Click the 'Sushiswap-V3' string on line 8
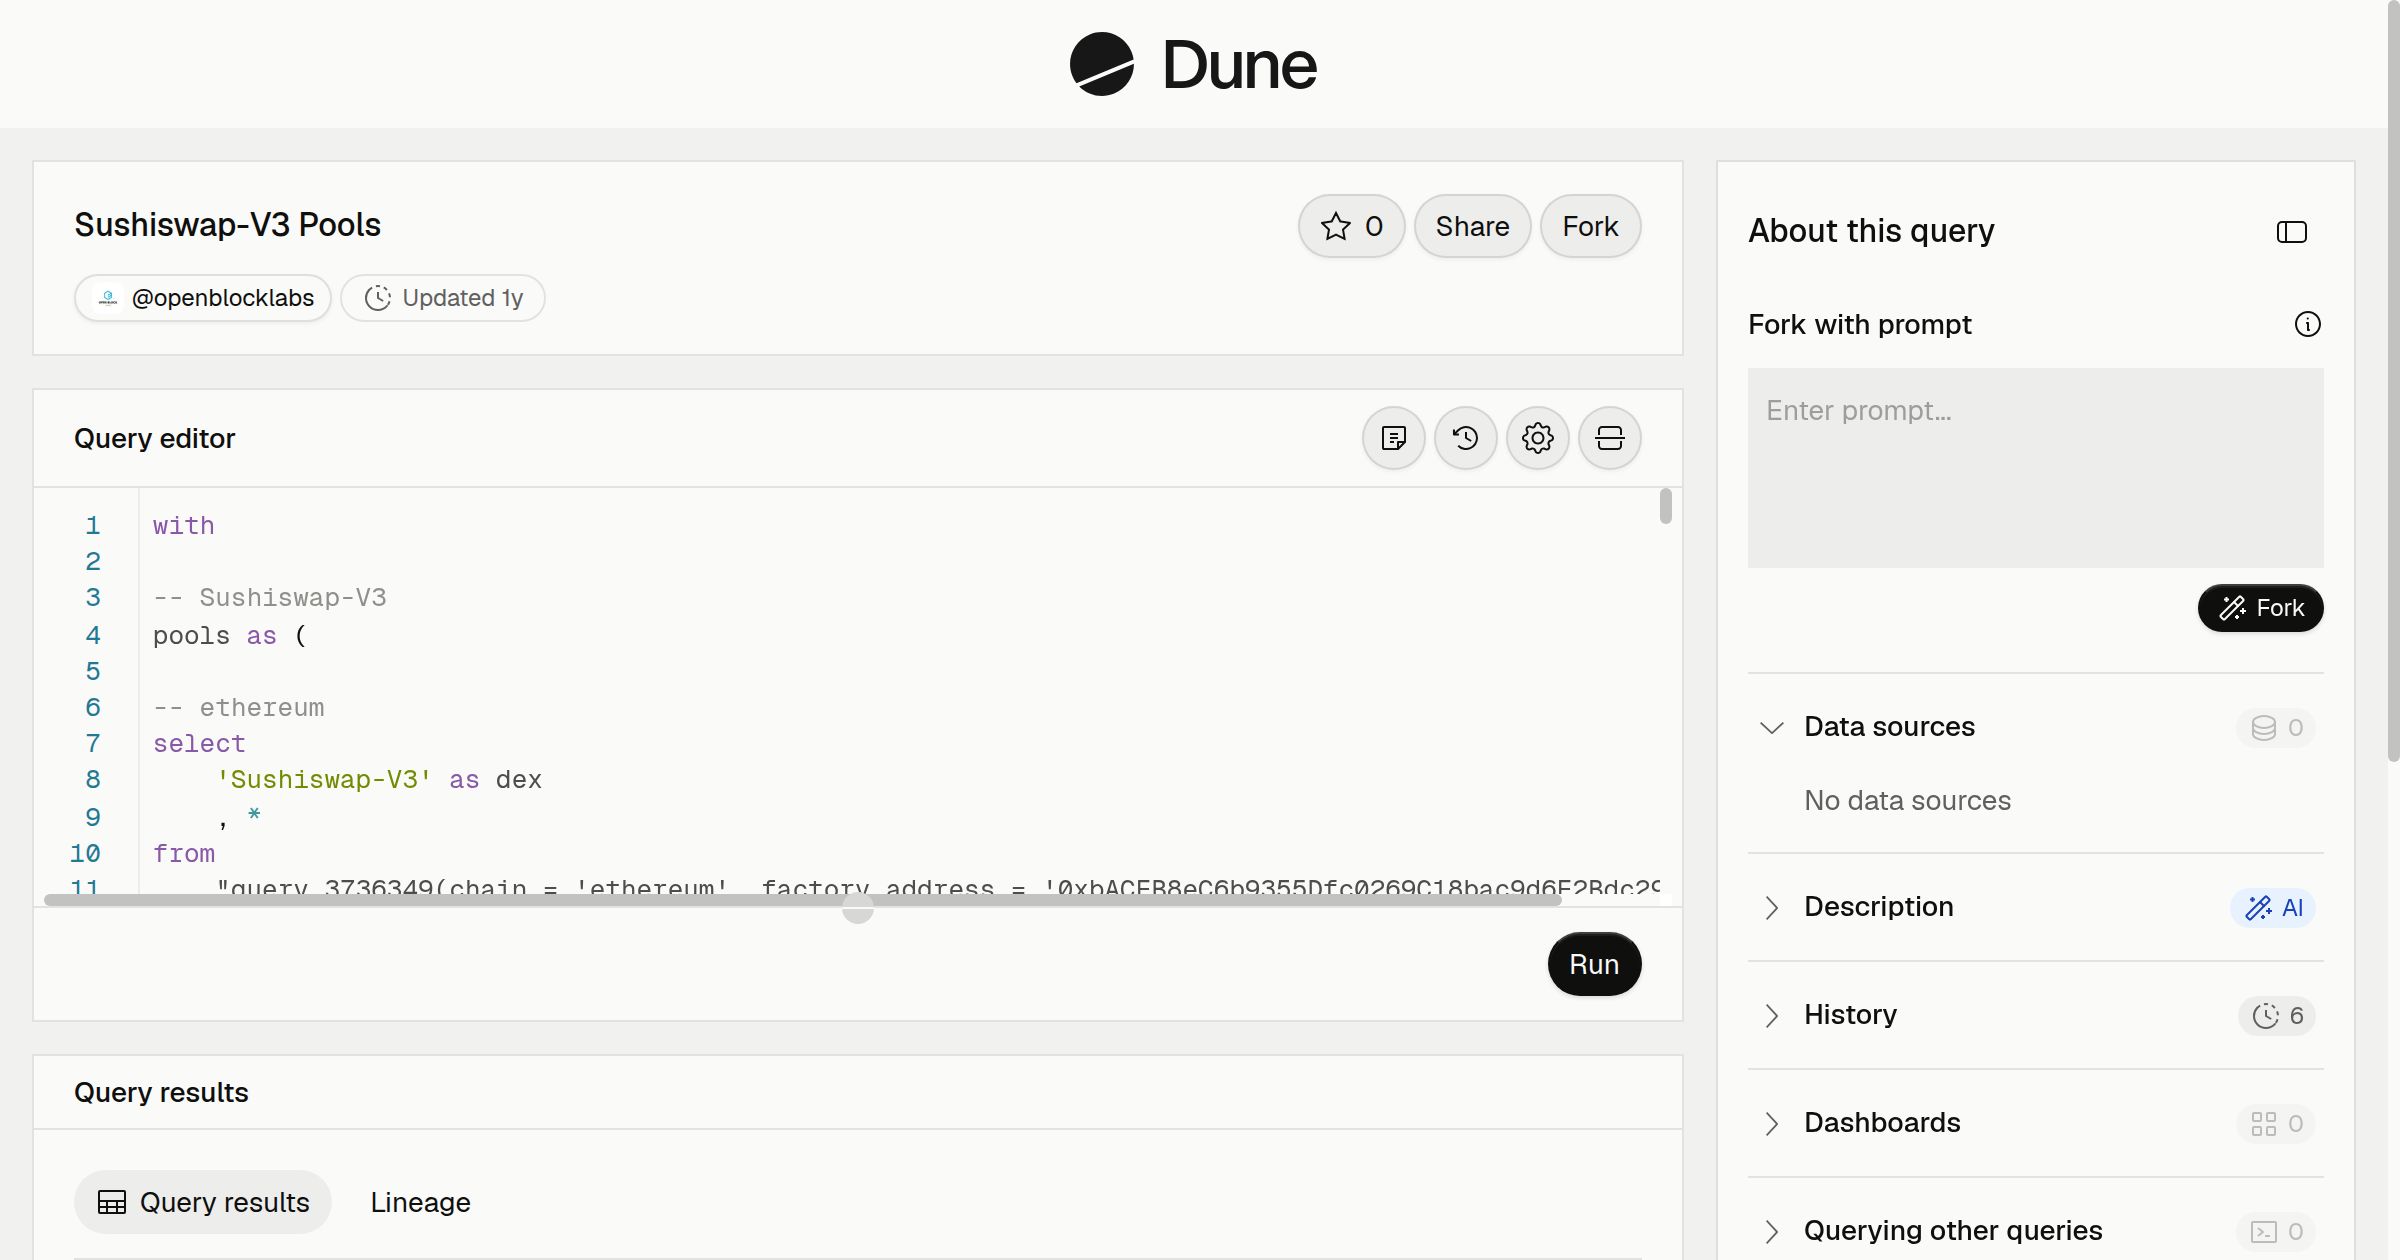The height and width of the screenshot is (1260, 2400). pos(324,780)
